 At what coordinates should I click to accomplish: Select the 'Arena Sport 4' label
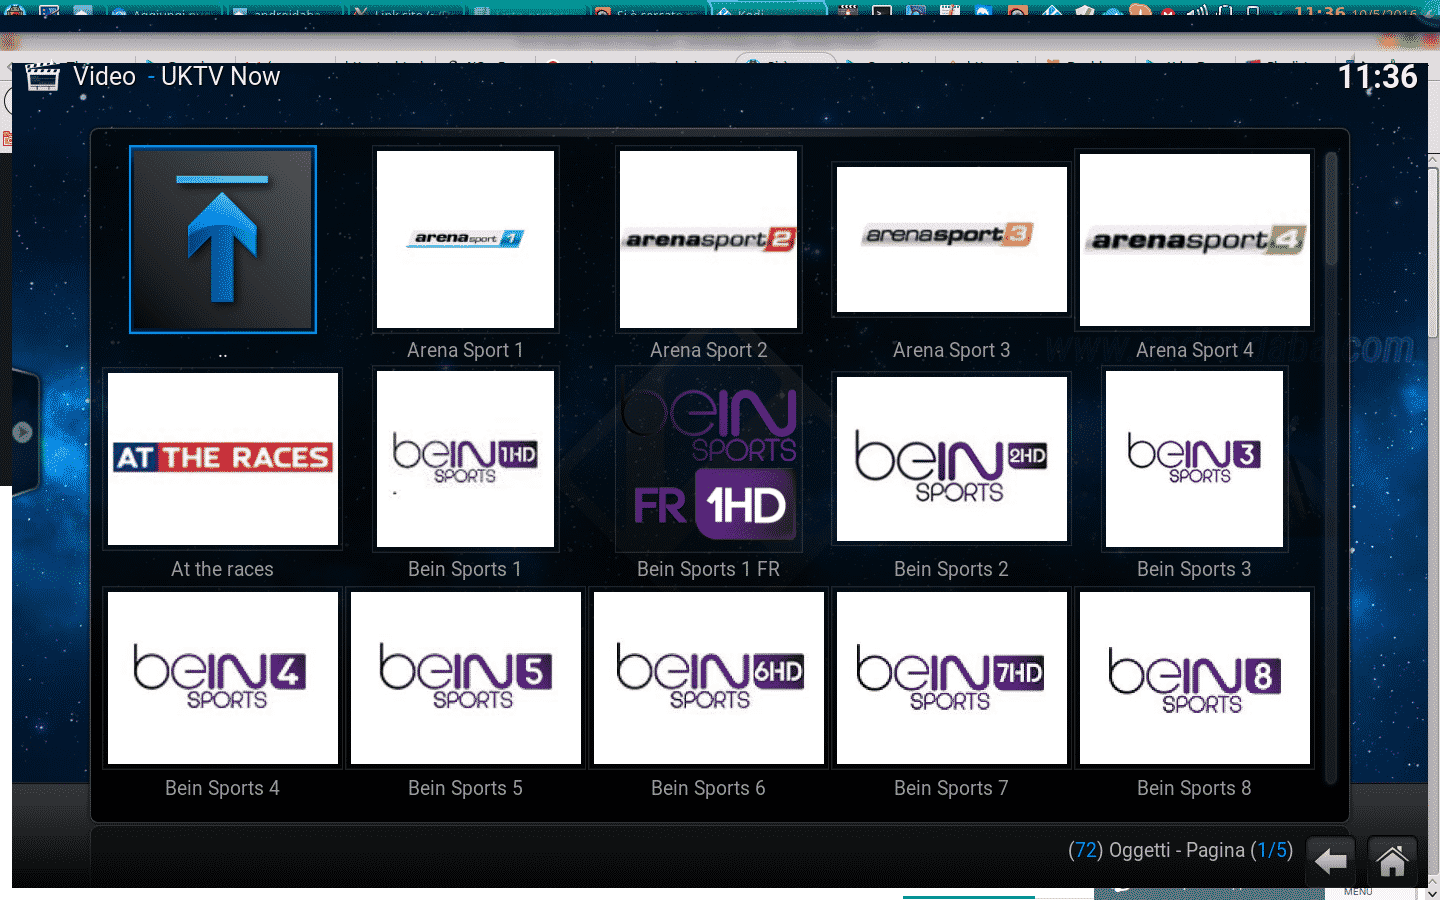tap(1194, 350)
